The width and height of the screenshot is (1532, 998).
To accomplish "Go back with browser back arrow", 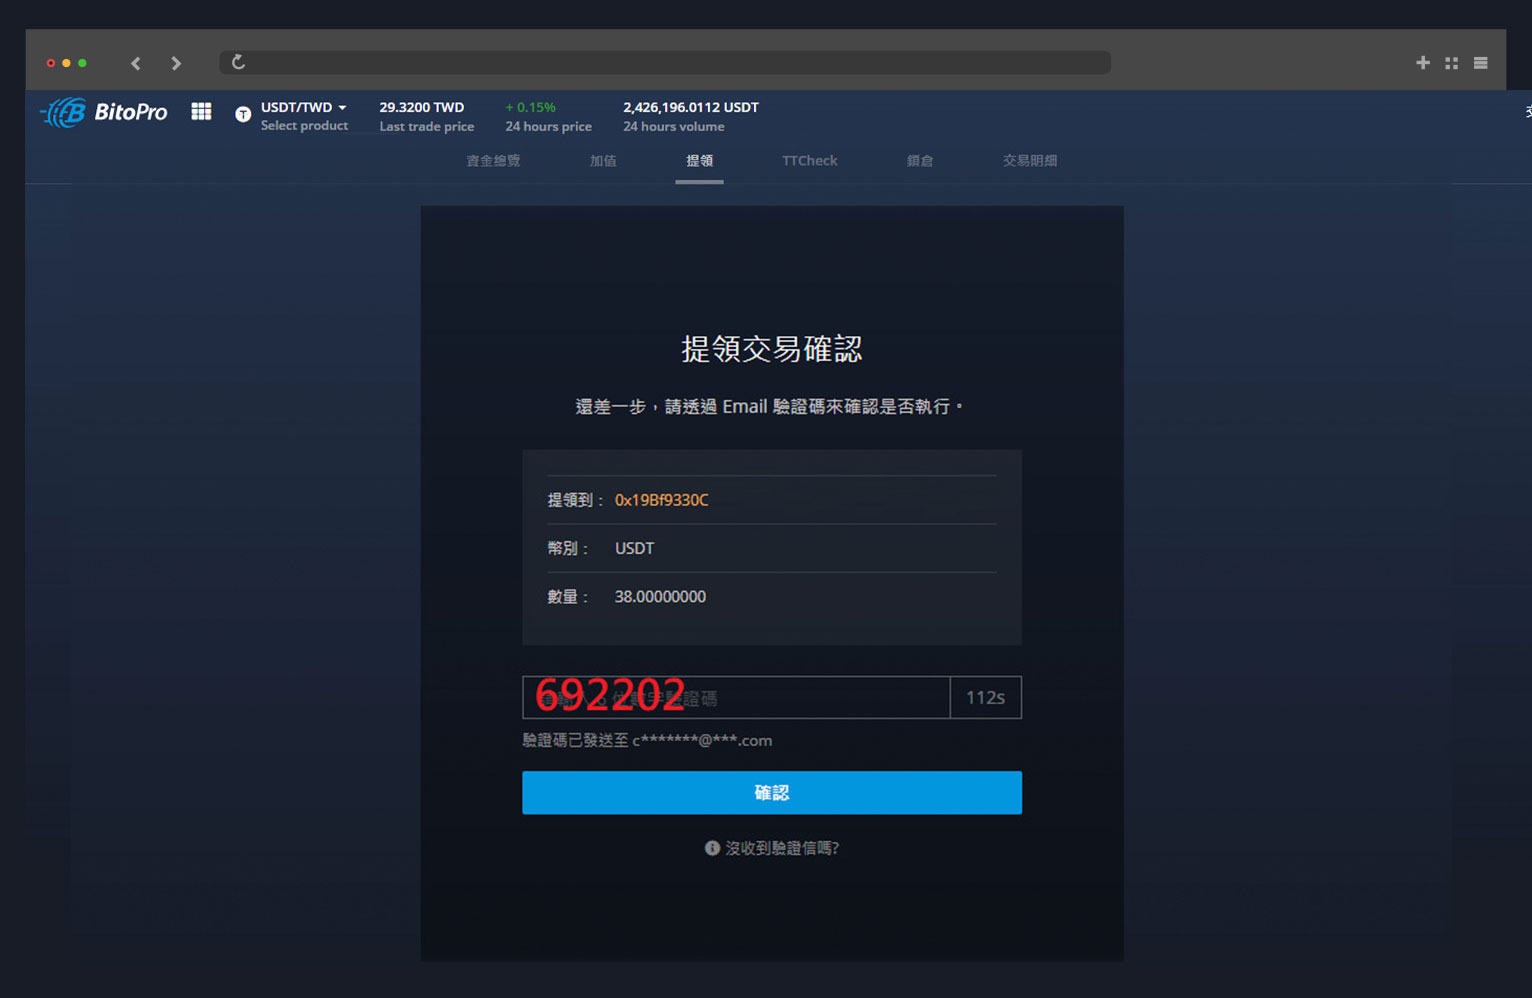I will (136, 63).
